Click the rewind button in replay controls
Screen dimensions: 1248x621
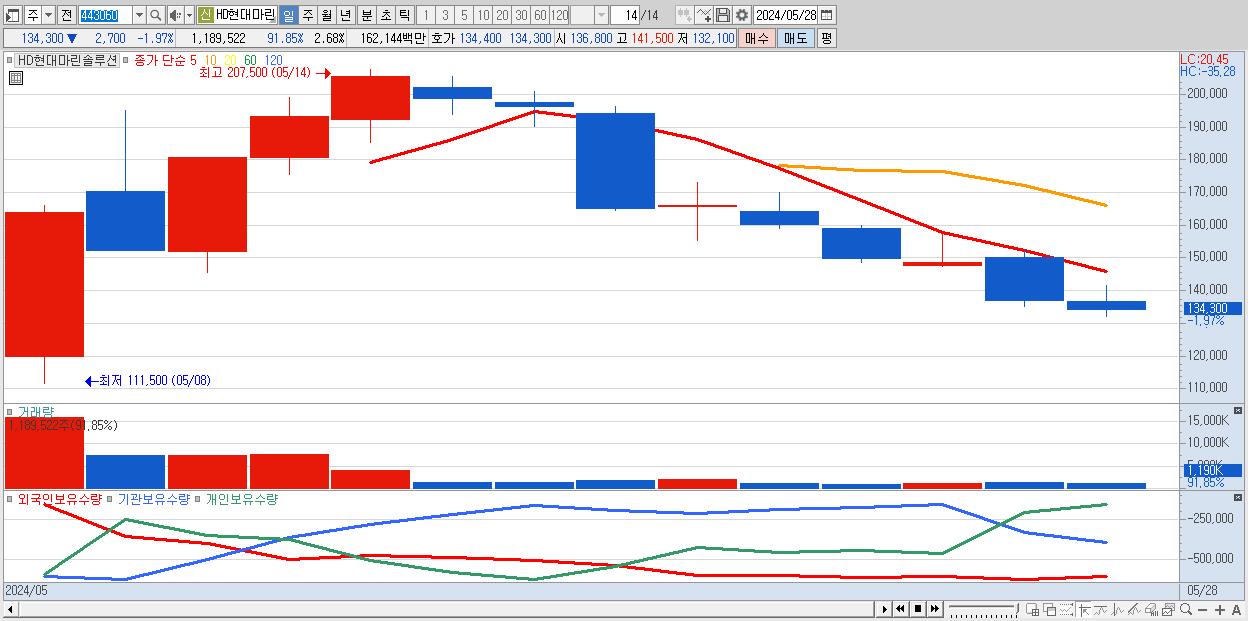900,609
